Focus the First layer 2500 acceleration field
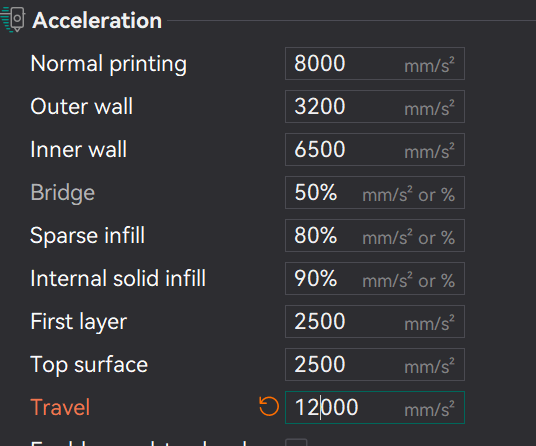 click(375, 322)
